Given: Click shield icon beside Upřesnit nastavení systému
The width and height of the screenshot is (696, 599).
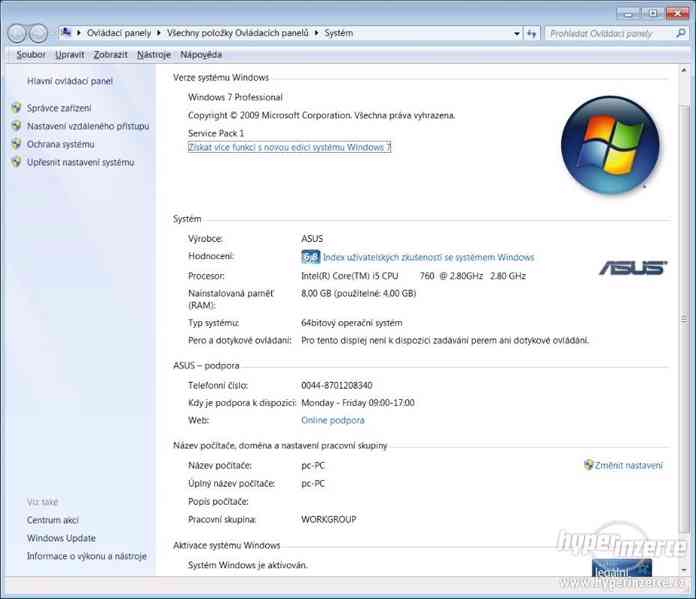Looking at the screenshot, I should (x=16, y=162).
